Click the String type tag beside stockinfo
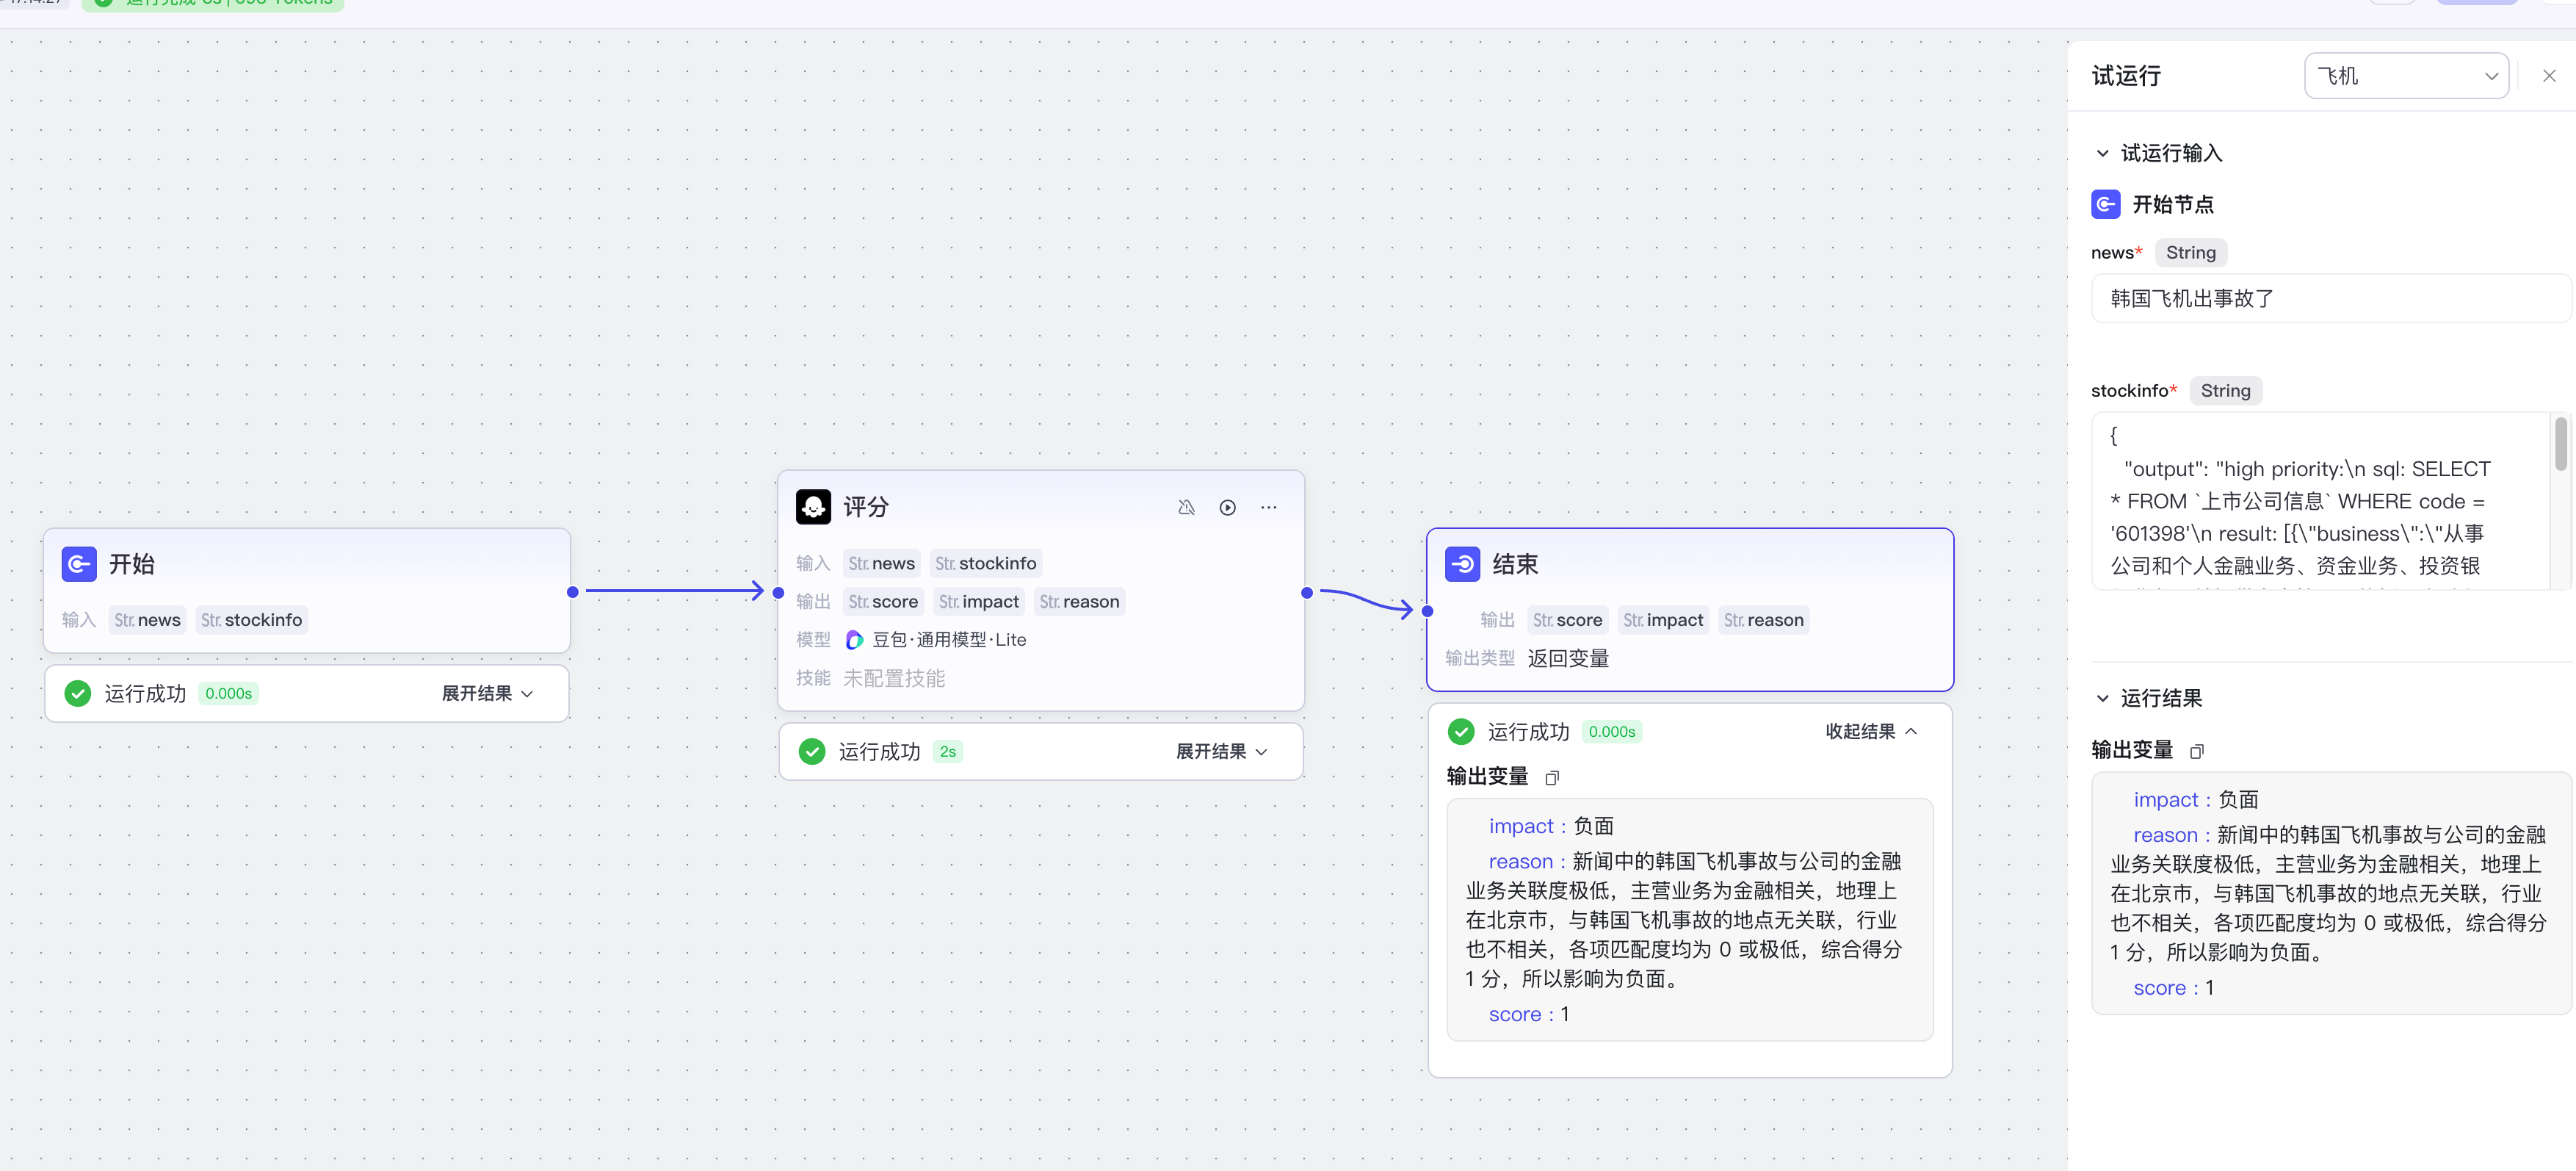Viewport: 2576px width, 1171px height. pyautogui.click(x=2225, y=391)
